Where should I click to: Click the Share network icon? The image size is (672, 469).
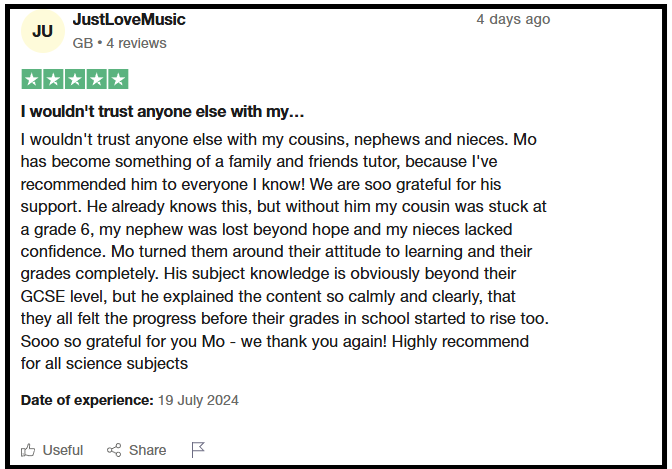114,450
